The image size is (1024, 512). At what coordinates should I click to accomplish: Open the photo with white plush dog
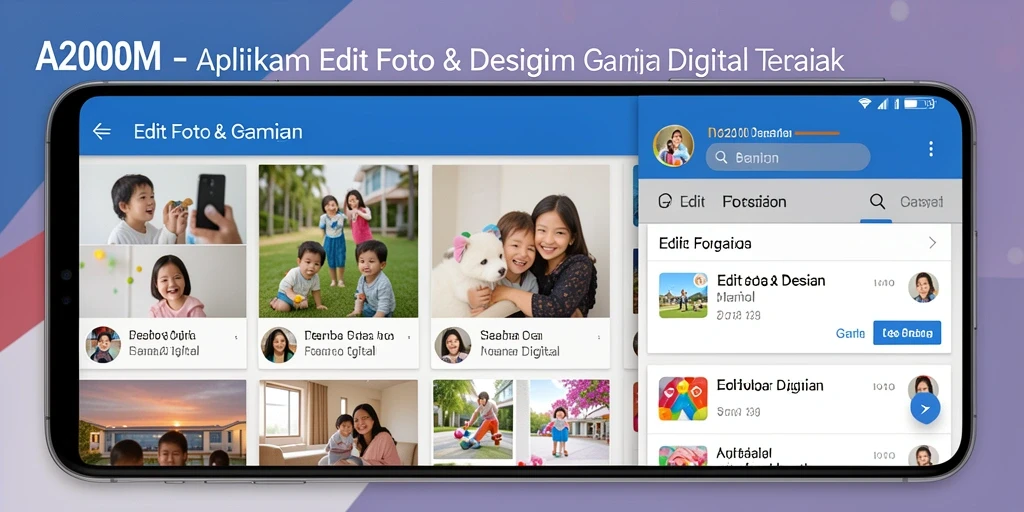coord(520,241)
